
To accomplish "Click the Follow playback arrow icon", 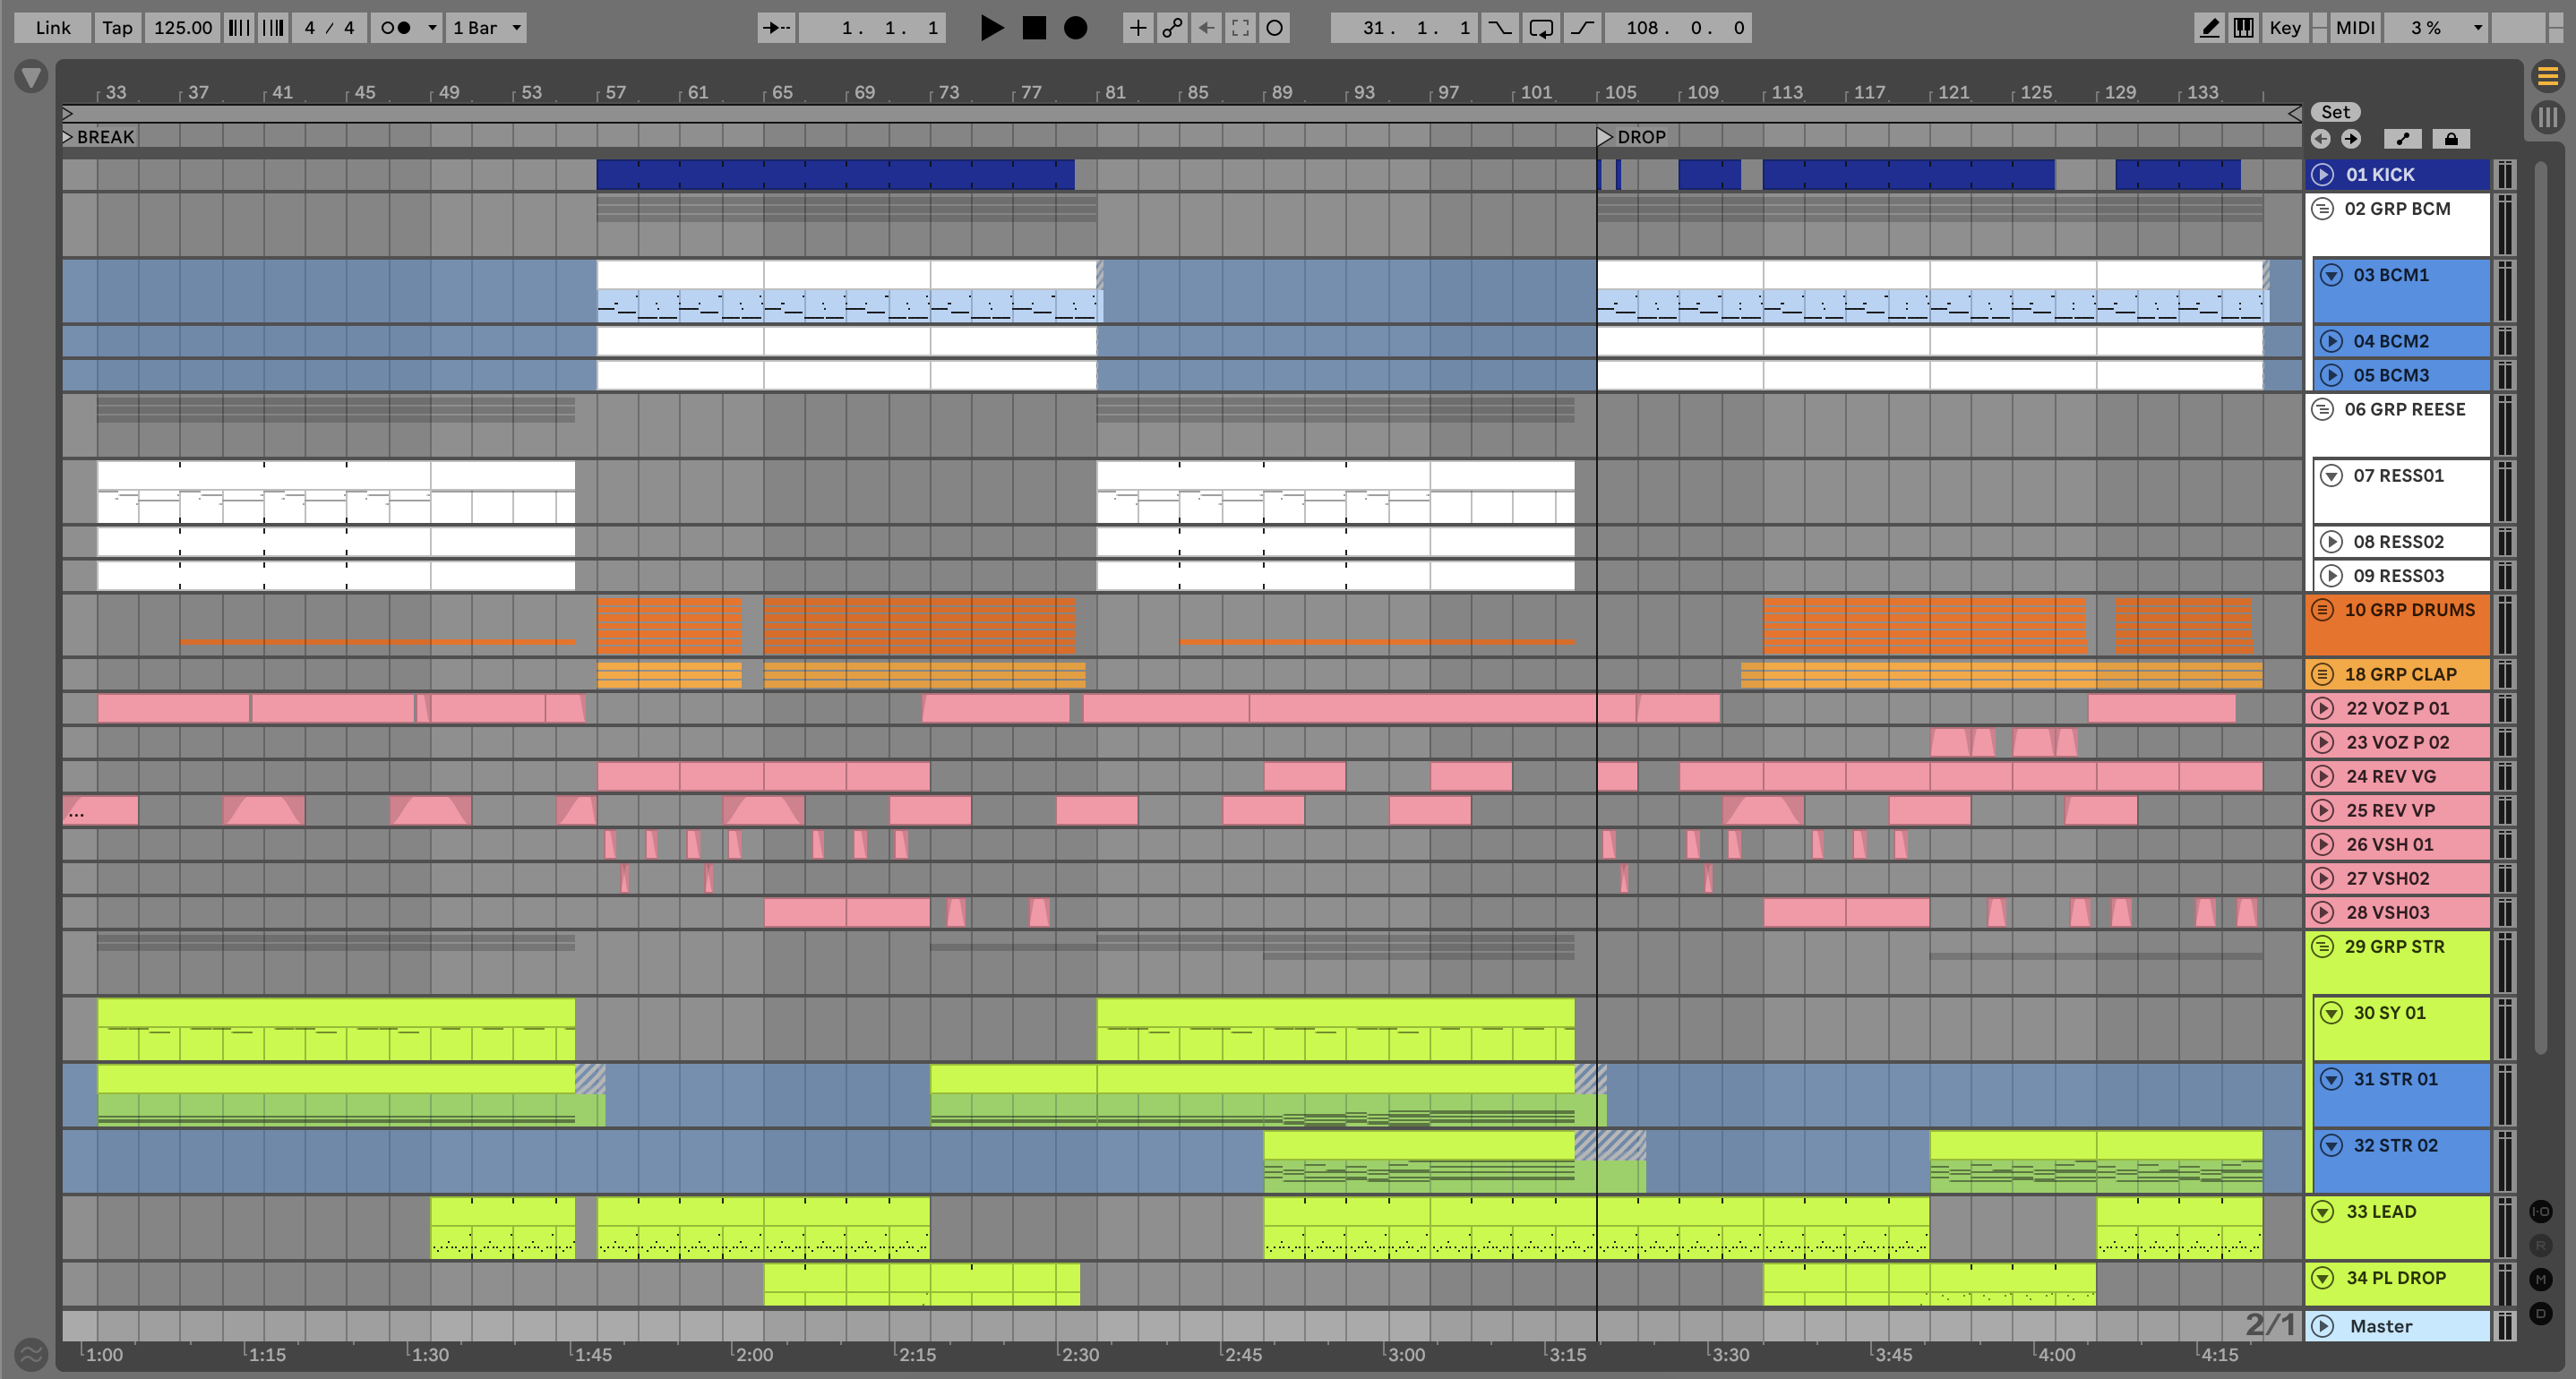I will [776, 28].
